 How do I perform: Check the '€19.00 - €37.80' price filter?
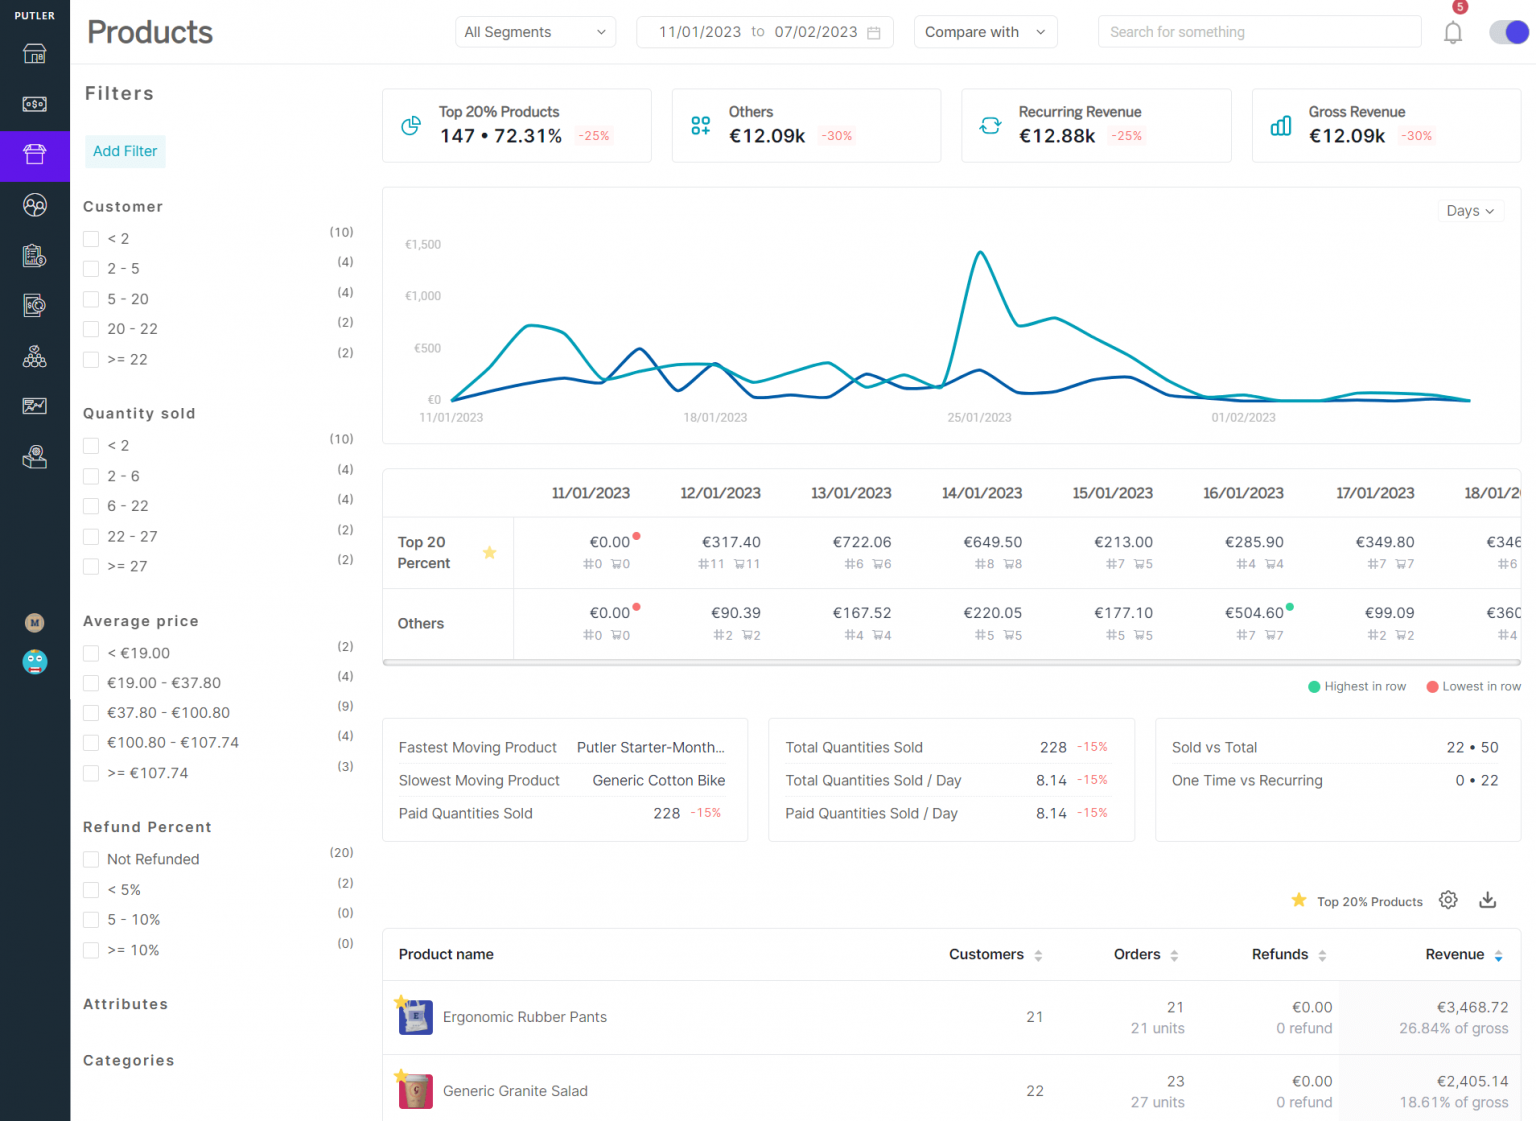click(90, 682)
